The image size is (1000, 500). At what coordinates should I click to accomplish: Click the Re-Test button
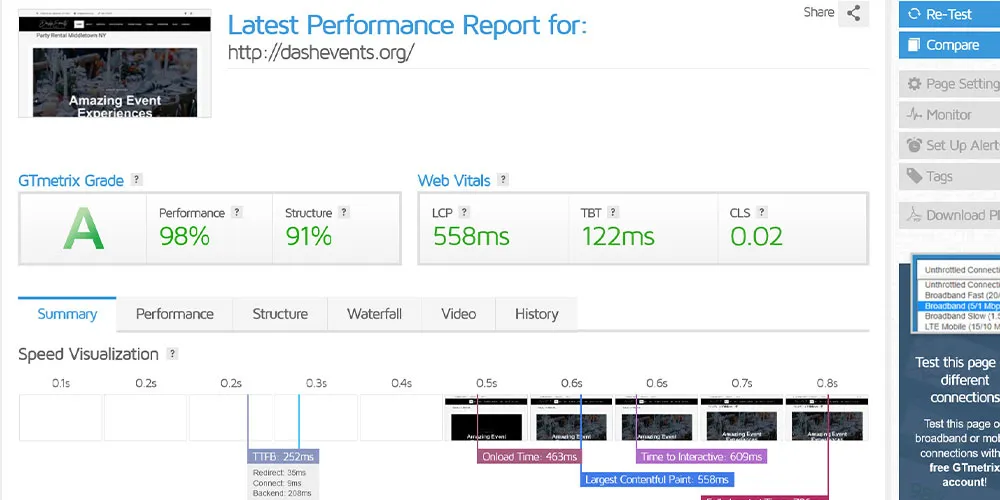tap(950, 14)
